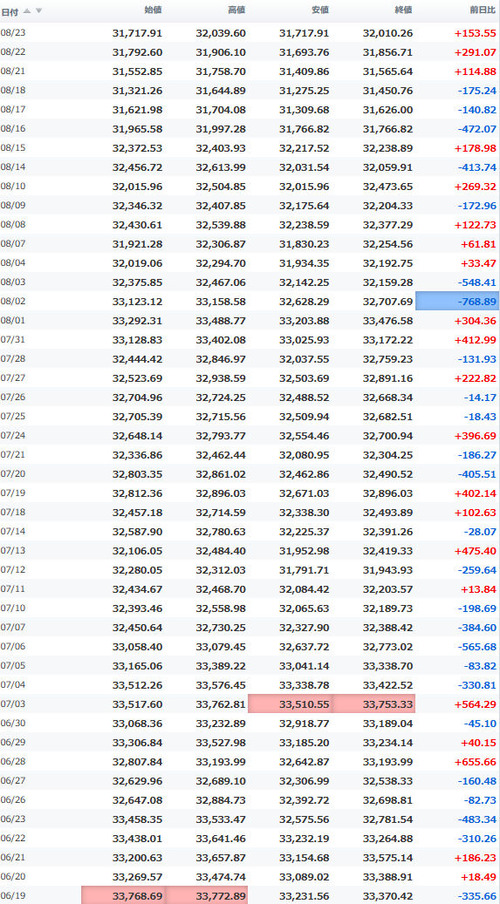
Task: Click the 07/03 date cell
Action: point(13,704)
